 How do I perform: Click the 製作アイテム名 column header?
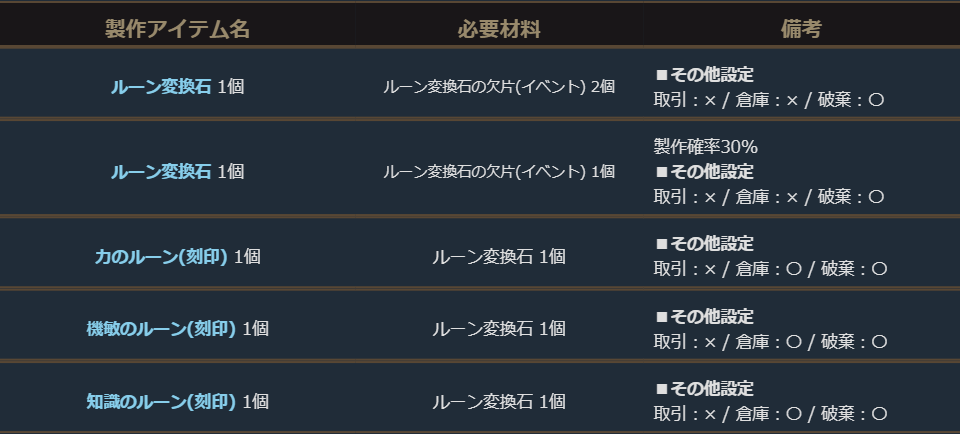click(x=177, y=29)
